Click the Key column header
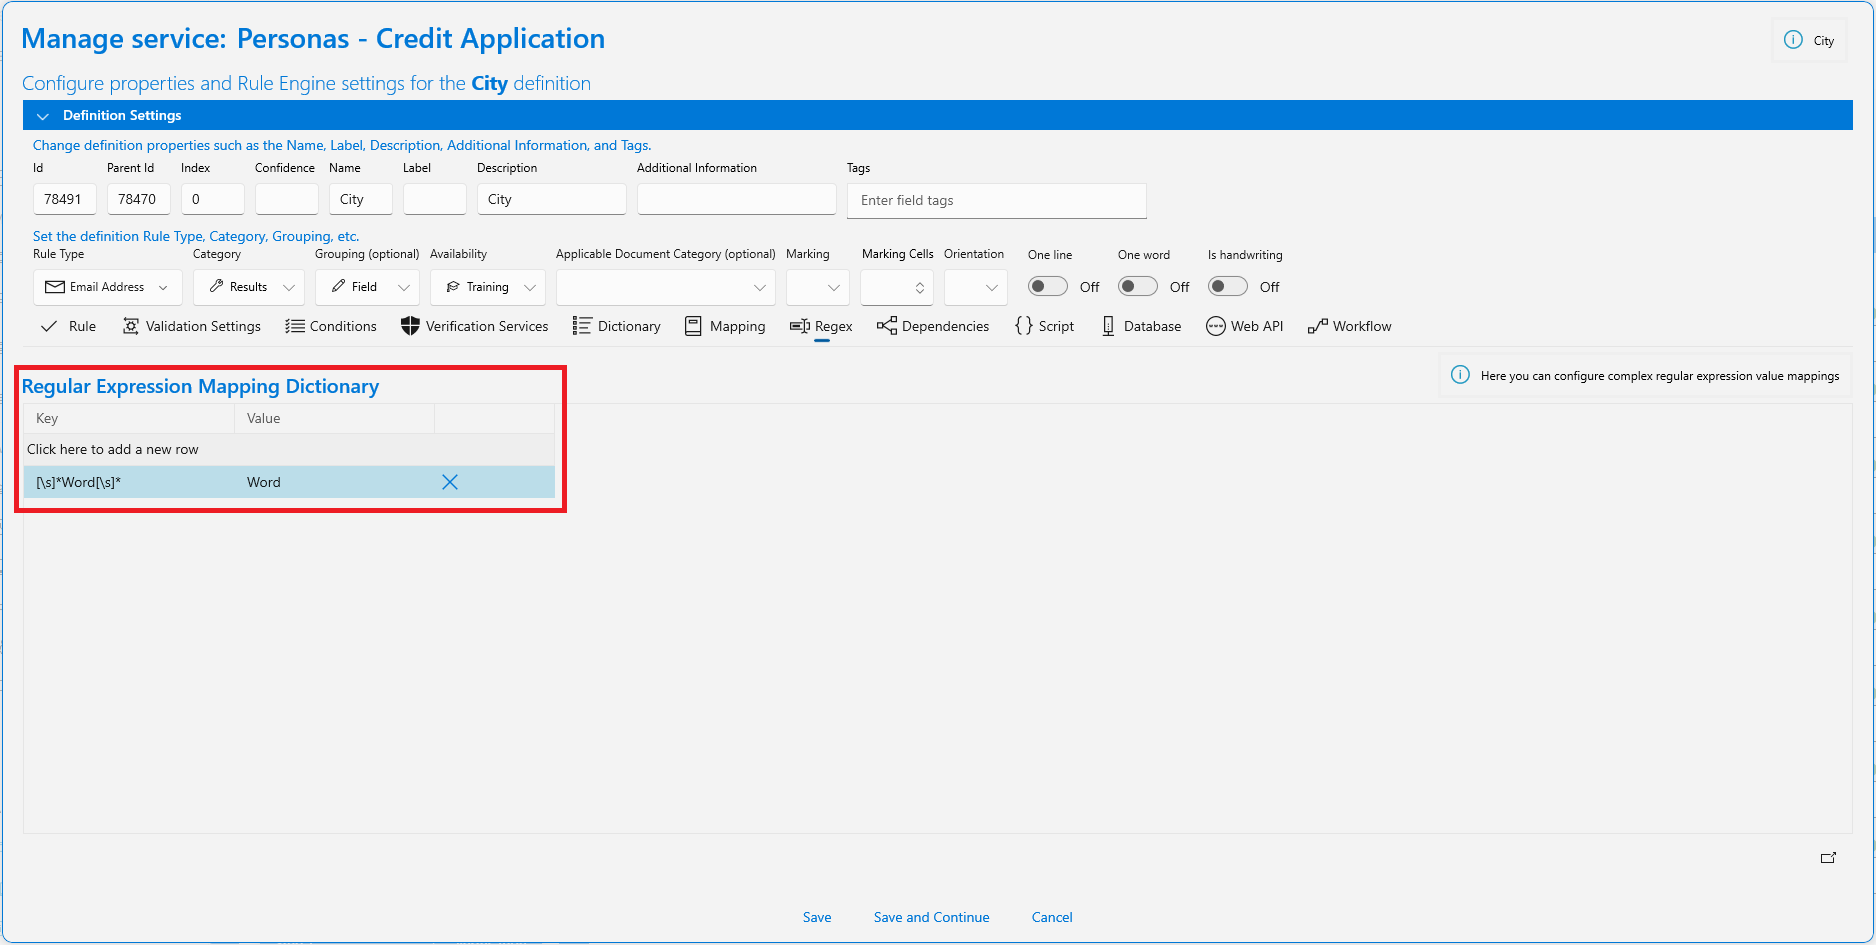 tap(129, 418)
